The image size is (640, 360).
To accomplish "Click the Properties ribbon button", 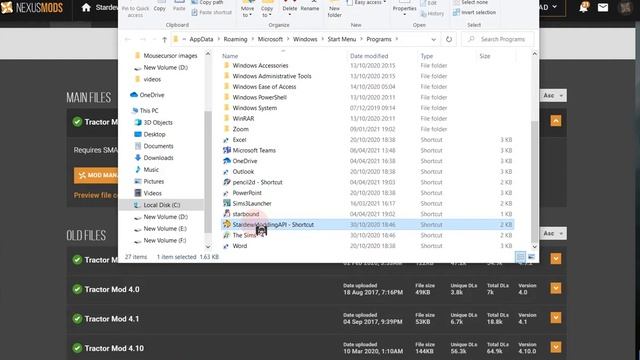I will tap(404, 9).
